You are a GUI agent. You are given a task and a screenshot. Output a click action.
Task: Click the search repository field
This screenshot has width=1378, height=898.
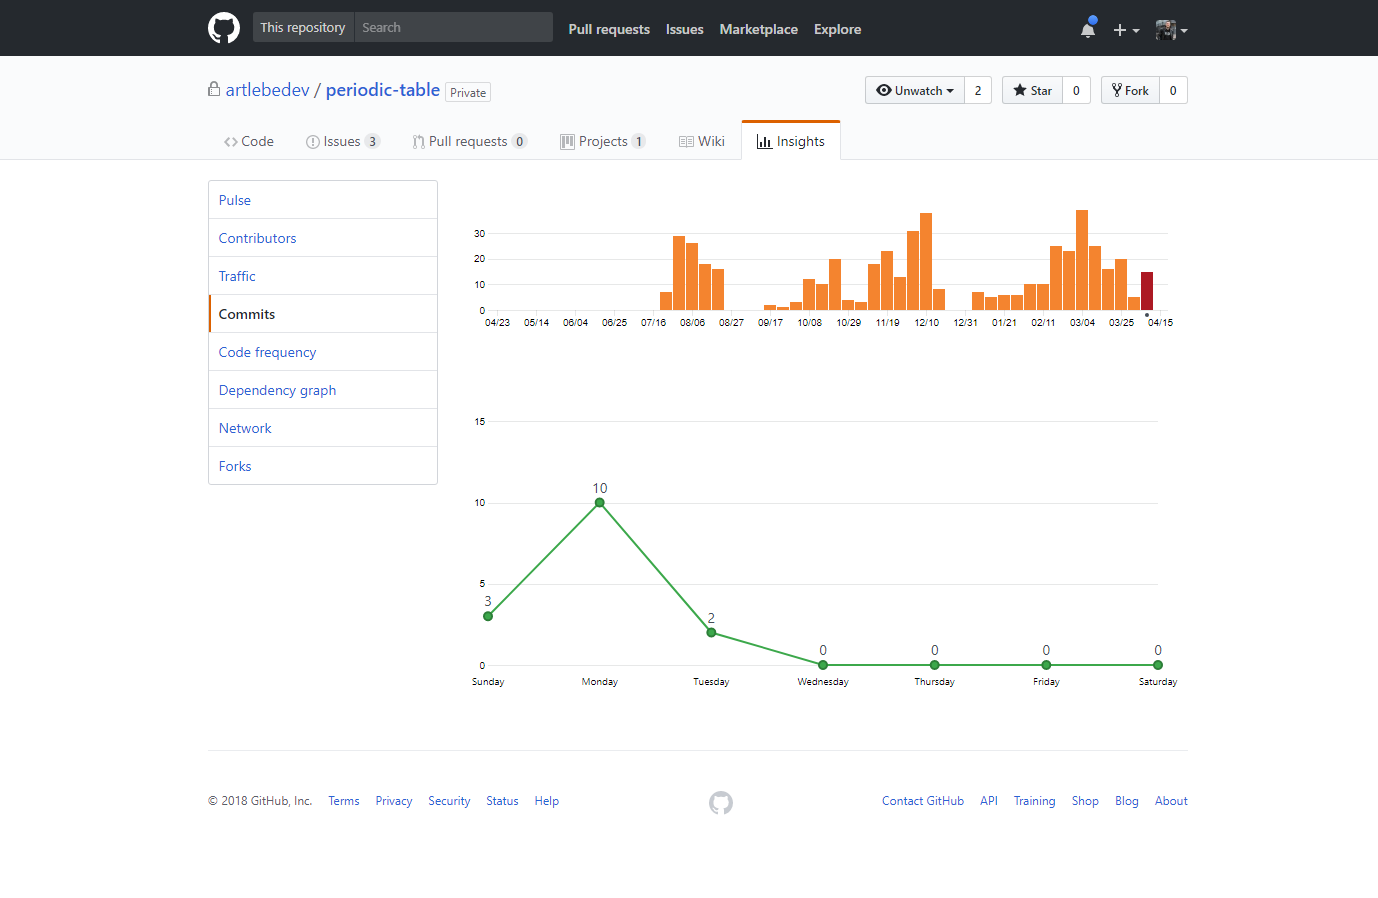pos(453,28)
